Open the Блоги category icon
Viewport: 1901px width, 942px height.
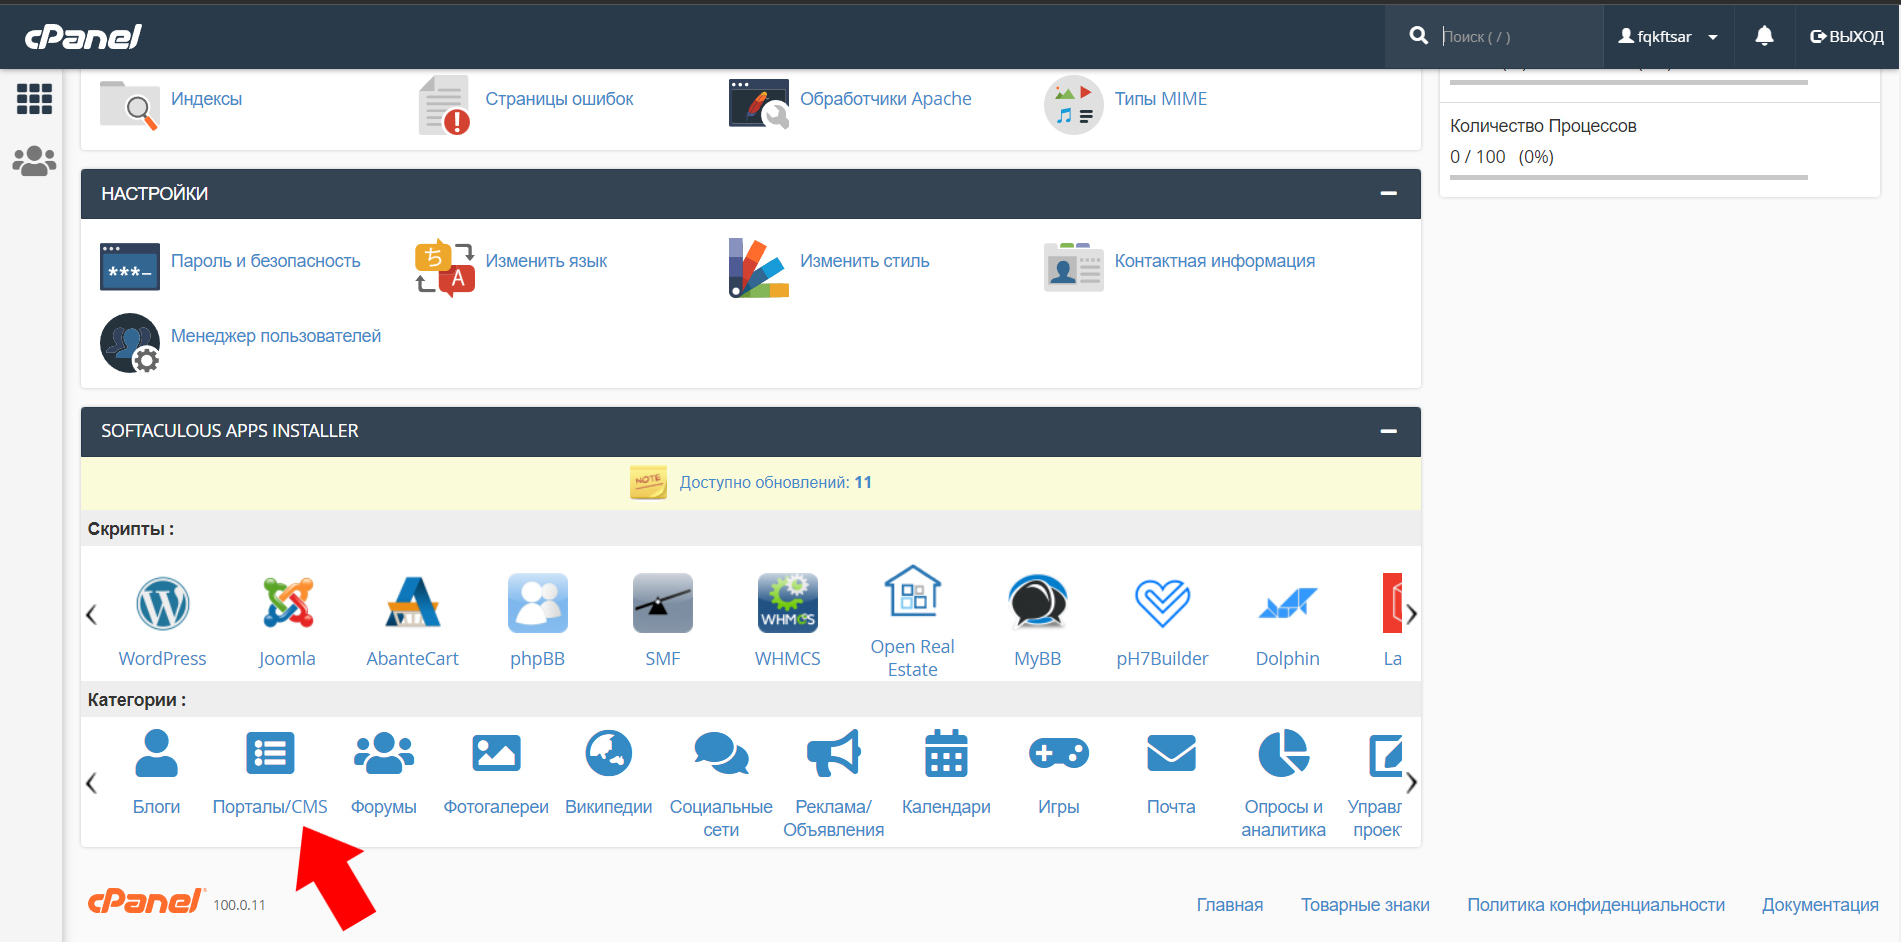coord(156,754)
